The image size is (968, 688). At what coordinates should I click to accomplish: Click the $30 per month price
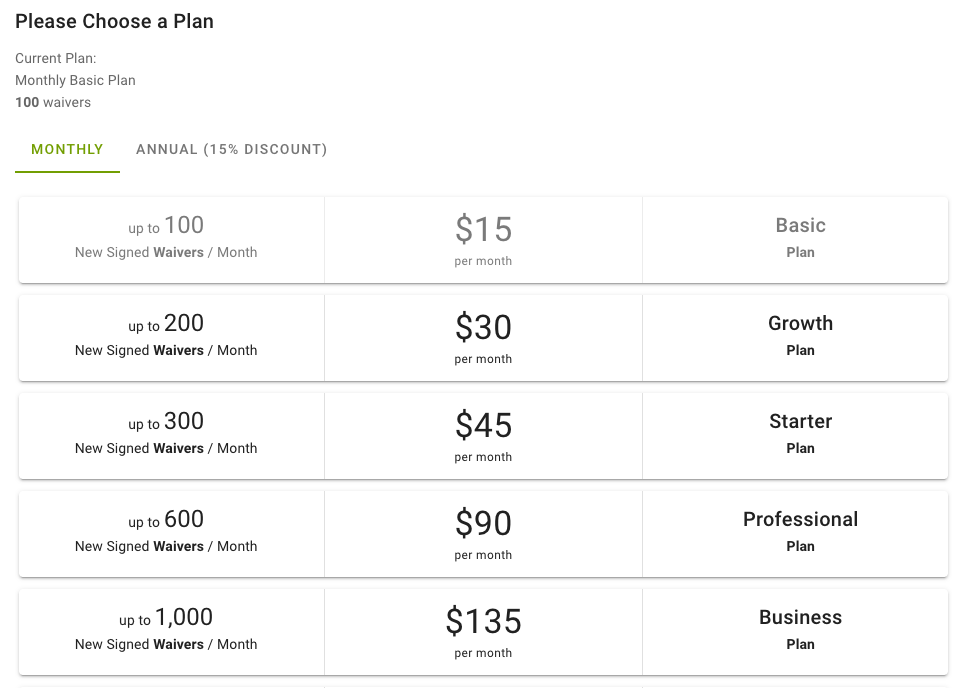pyautogui.click(x=483, y=338)
